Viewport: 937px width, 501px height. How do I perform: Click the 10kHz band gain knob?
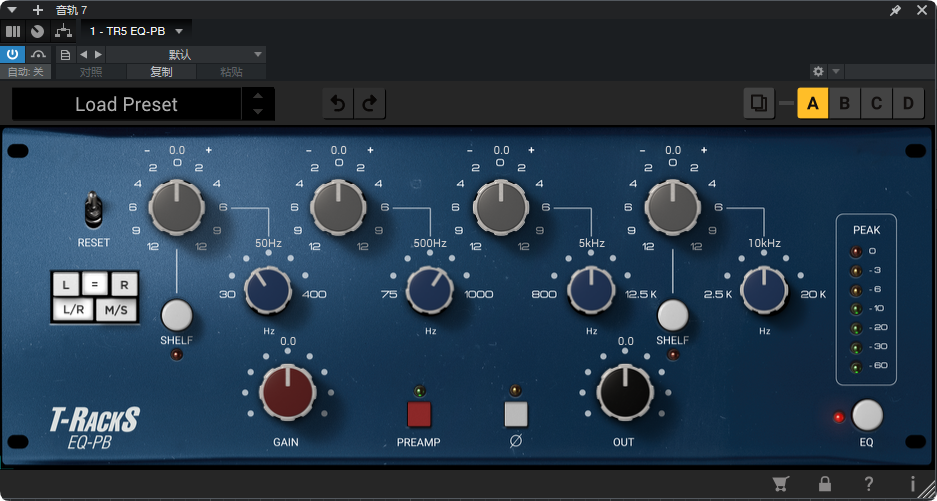click(x=673, y=206)
